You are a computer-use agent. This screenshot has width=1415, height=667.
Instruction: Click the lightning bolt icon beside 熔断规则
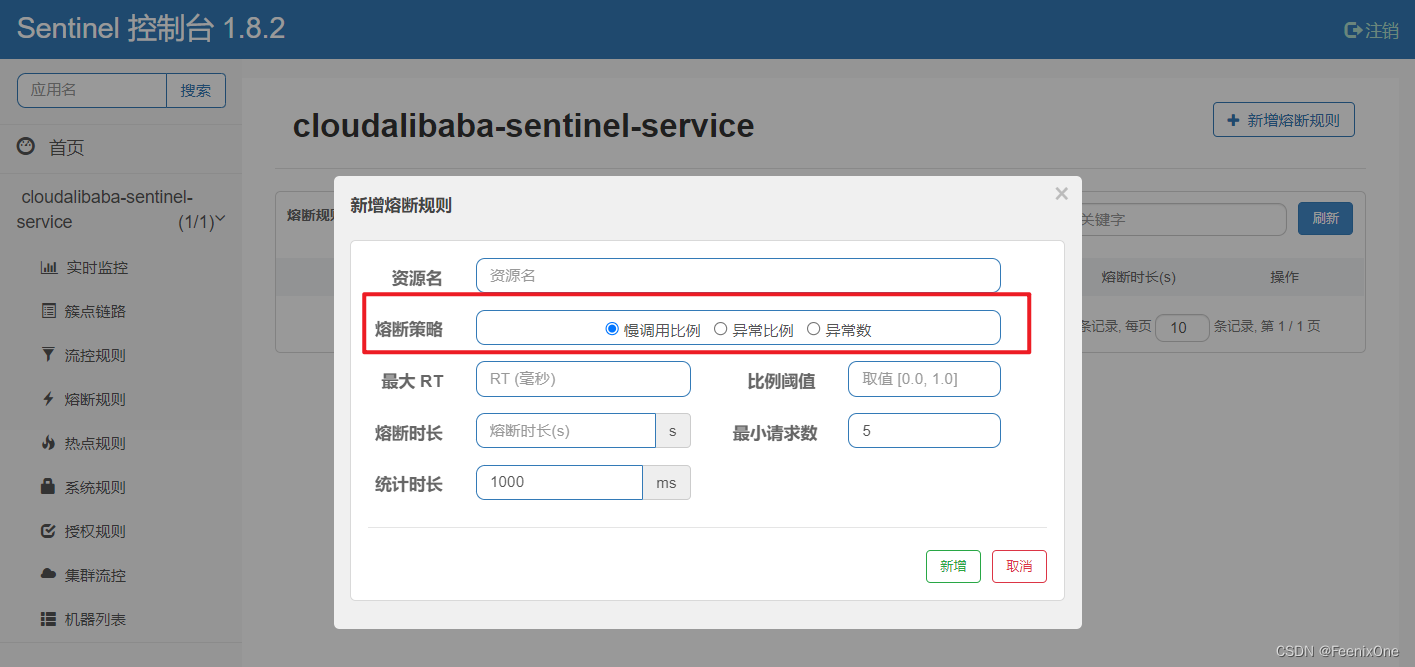(x=48, y=399)
